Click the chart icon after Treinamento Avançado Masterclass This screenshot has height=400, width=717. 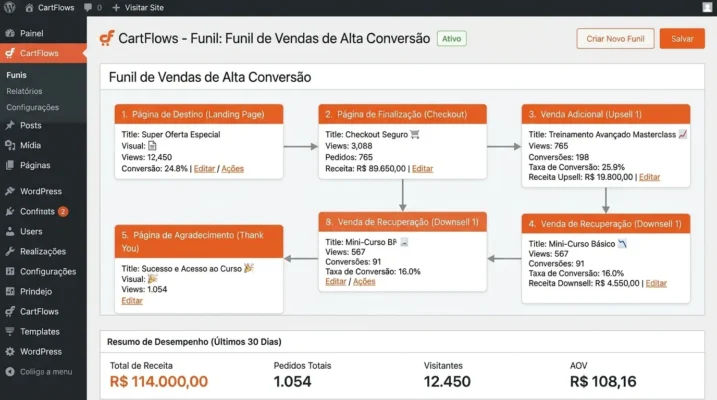tap(683, 134)
